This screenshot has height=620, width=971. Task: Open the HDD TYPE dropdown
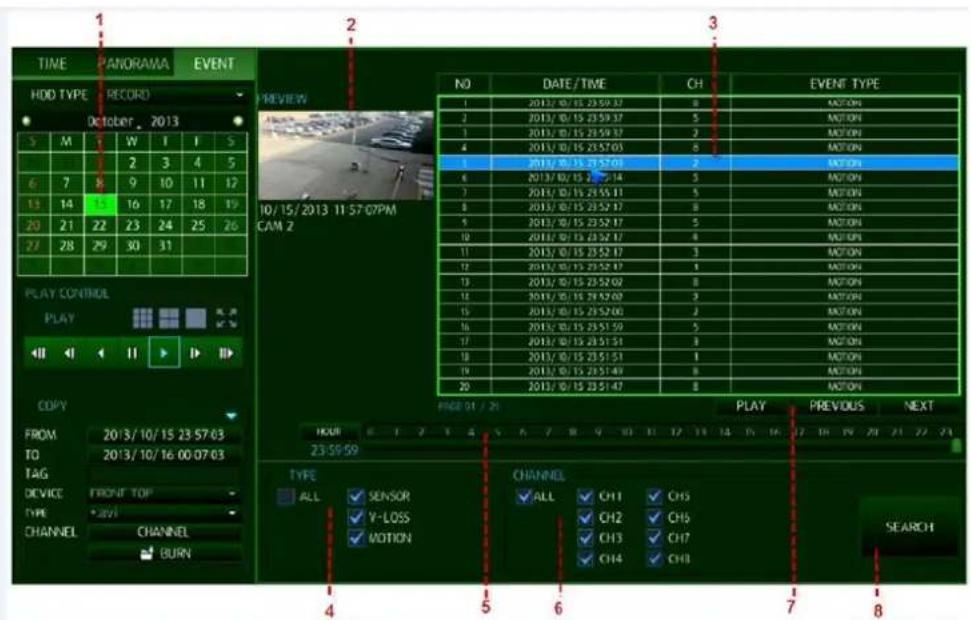tap(173, 95)
